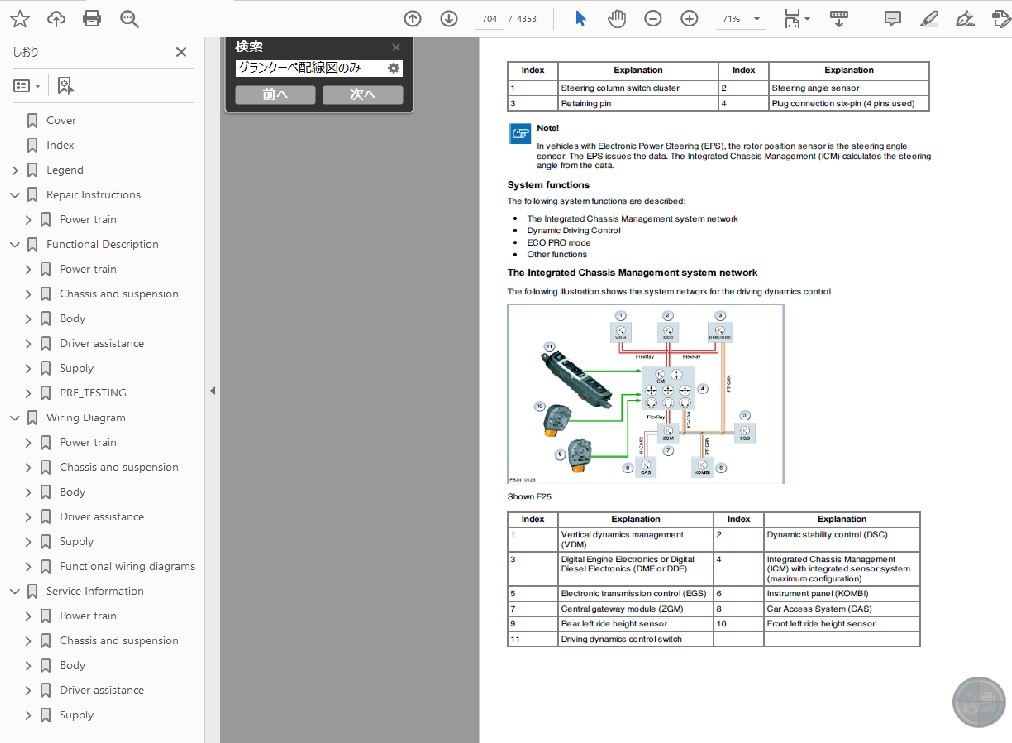This screenshot has height=743, width=1012.
Task: Select Supply under Functional Description
Action: click(x=77, y=368)
